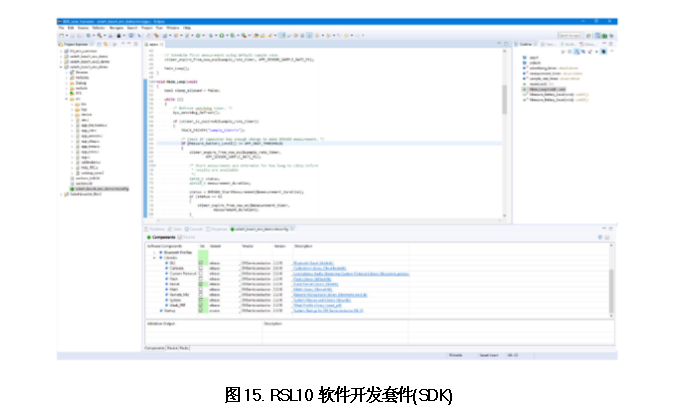Select the app.h include in Outline
Image resolution: width=681 pixels, height=416 pixels.
(x=532, y=57)
